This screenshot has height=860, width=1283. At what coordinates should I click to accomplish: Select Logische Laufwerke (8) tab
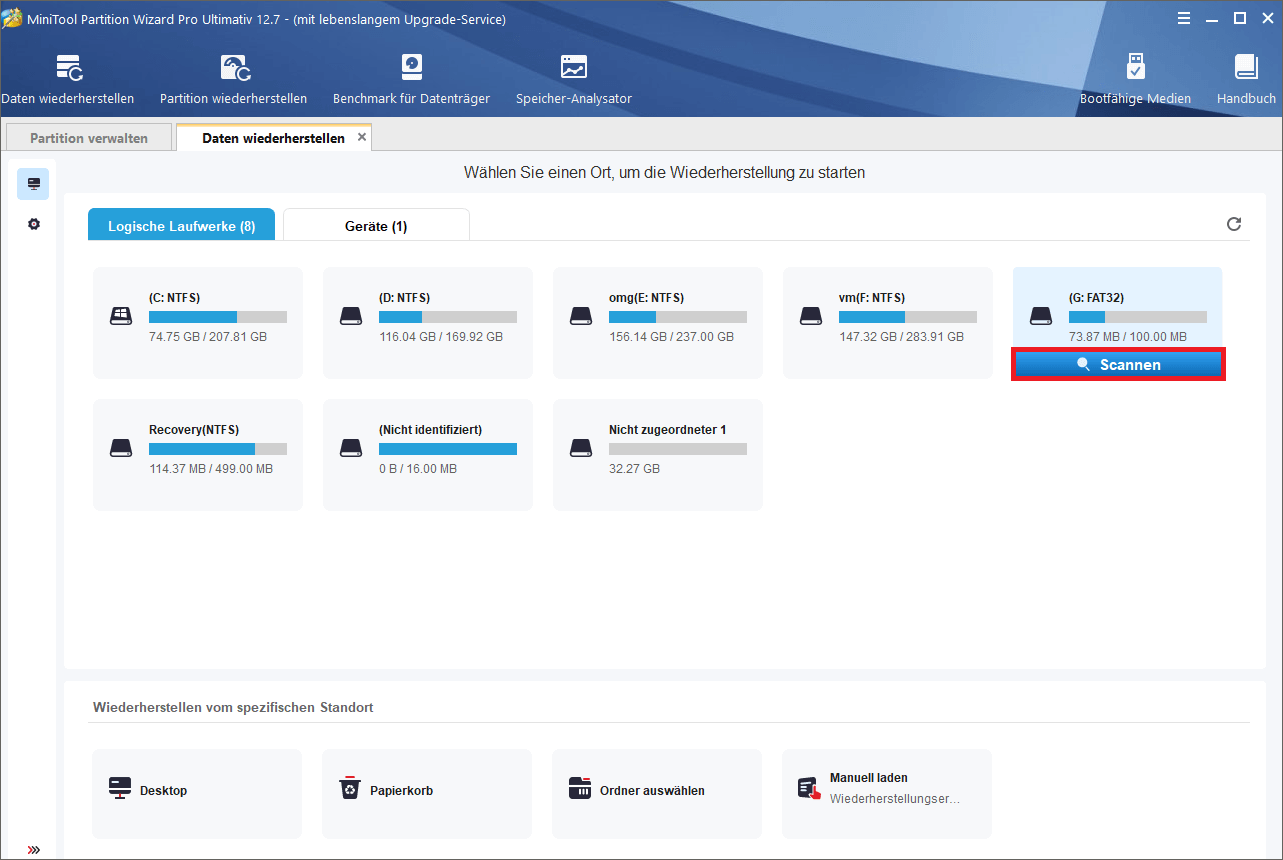pyautogui.click(x=181, y=226)
